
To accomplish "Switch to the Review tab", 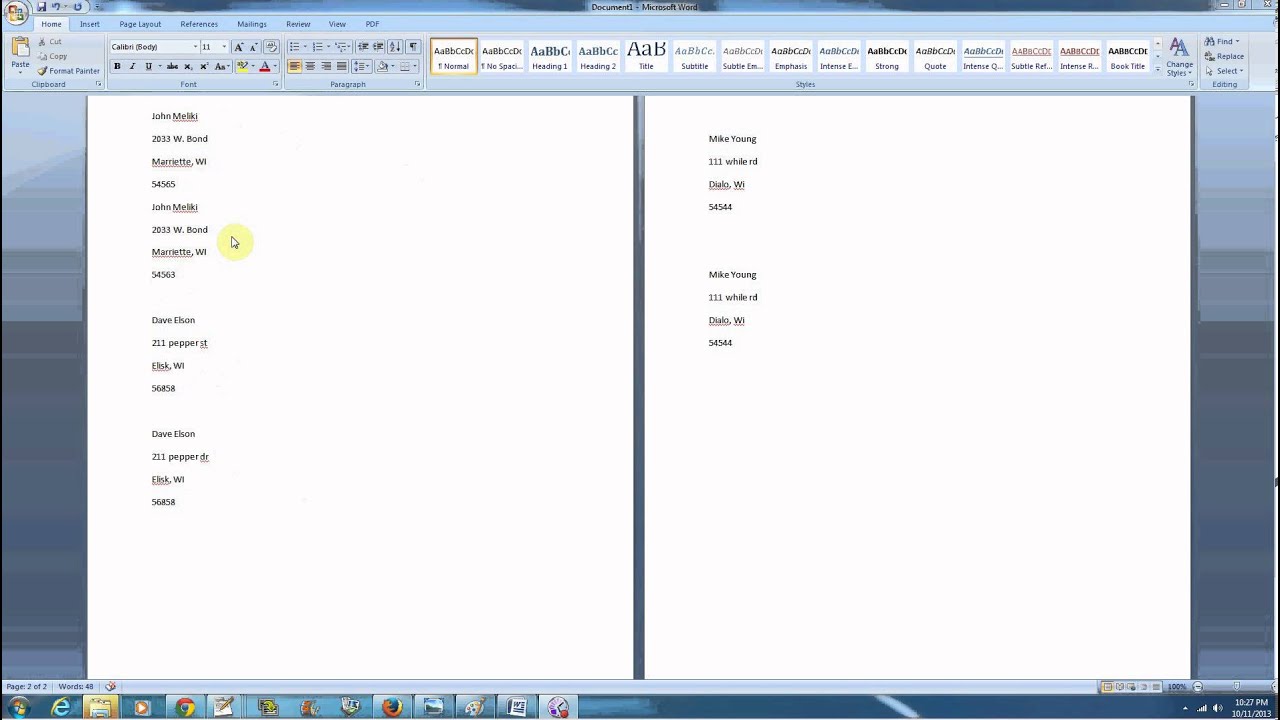I will [x=298, y=24].
